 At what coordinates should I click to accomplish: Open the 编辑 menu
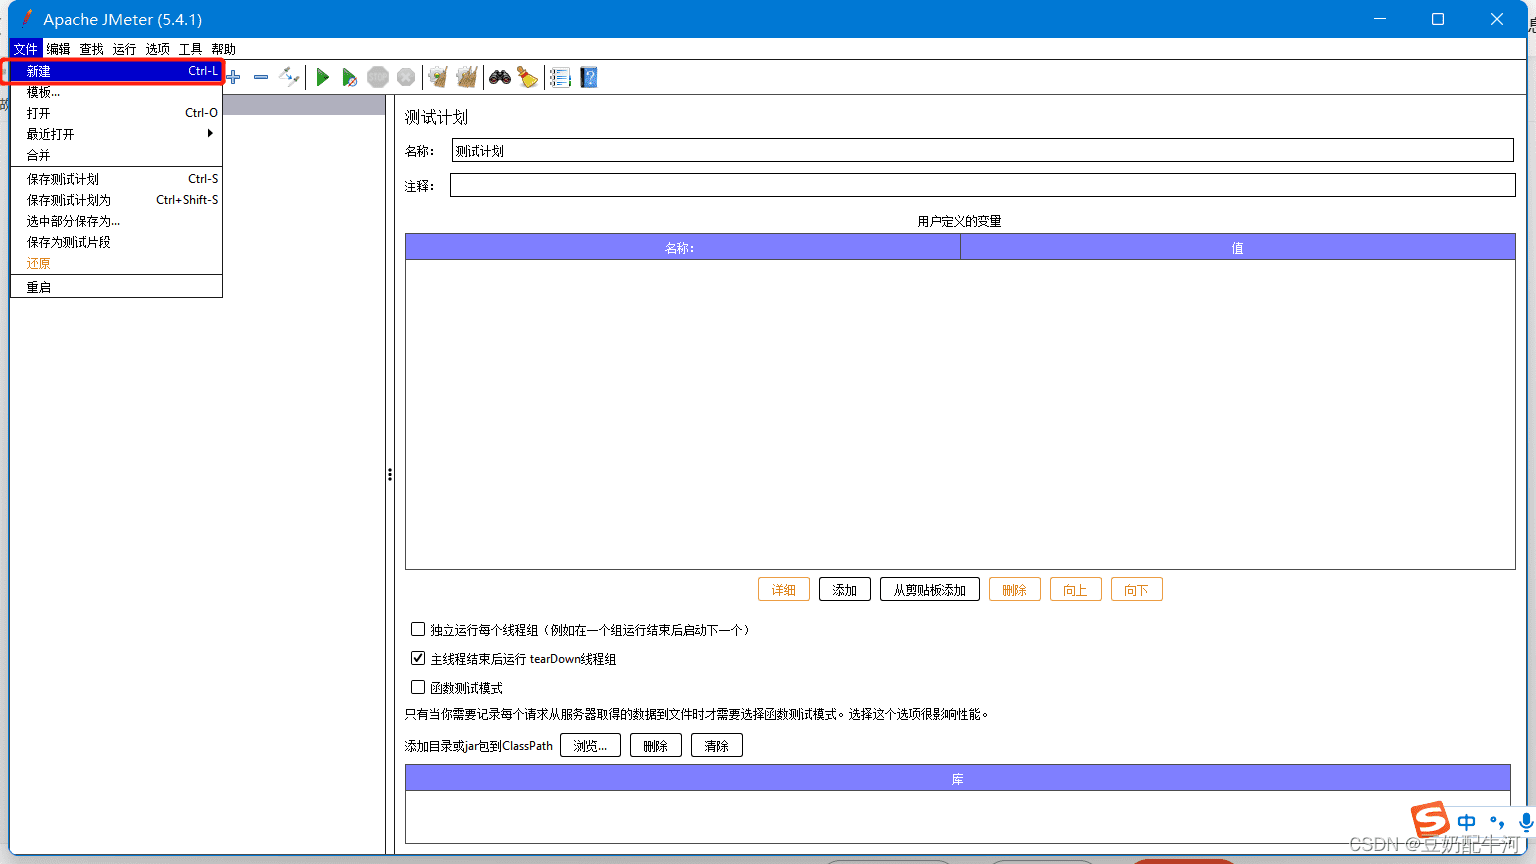[x=58, y=49]
